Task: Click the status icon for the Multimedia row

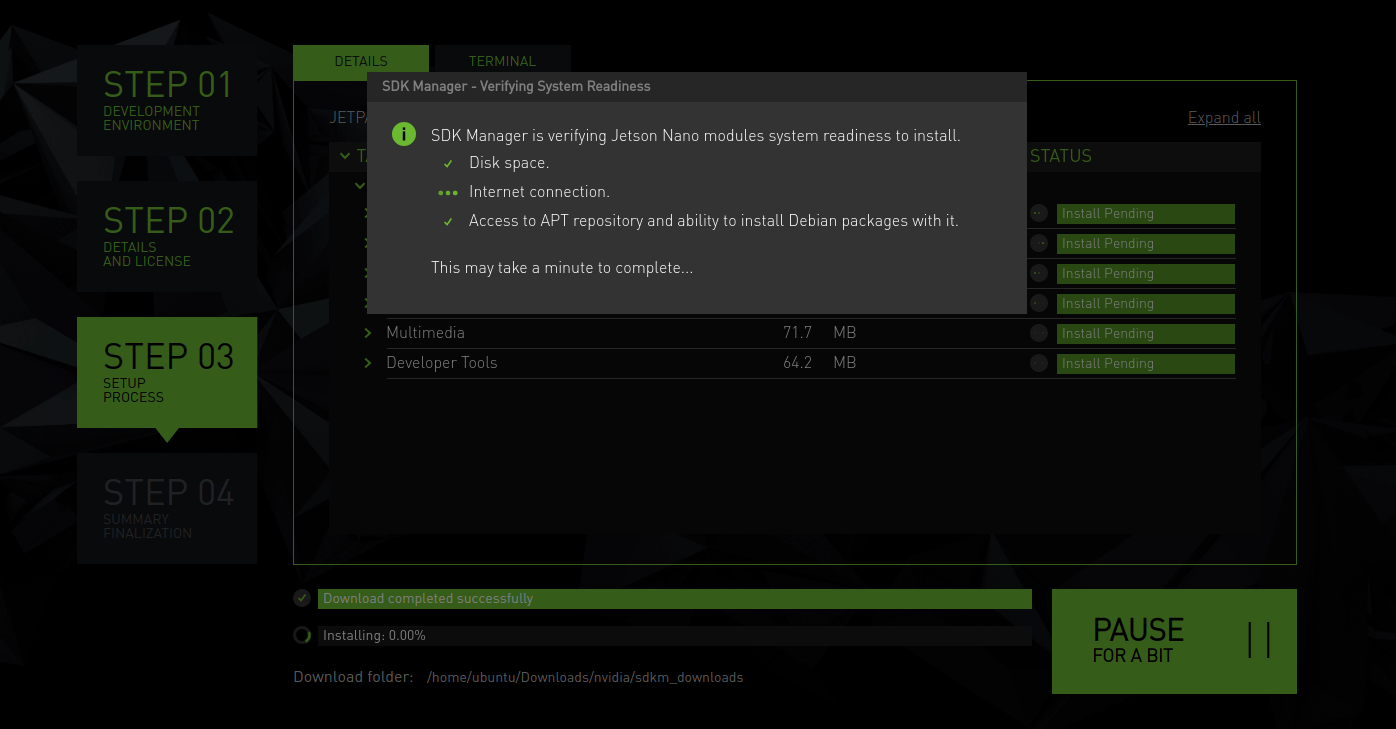Action: point(1039,333)
